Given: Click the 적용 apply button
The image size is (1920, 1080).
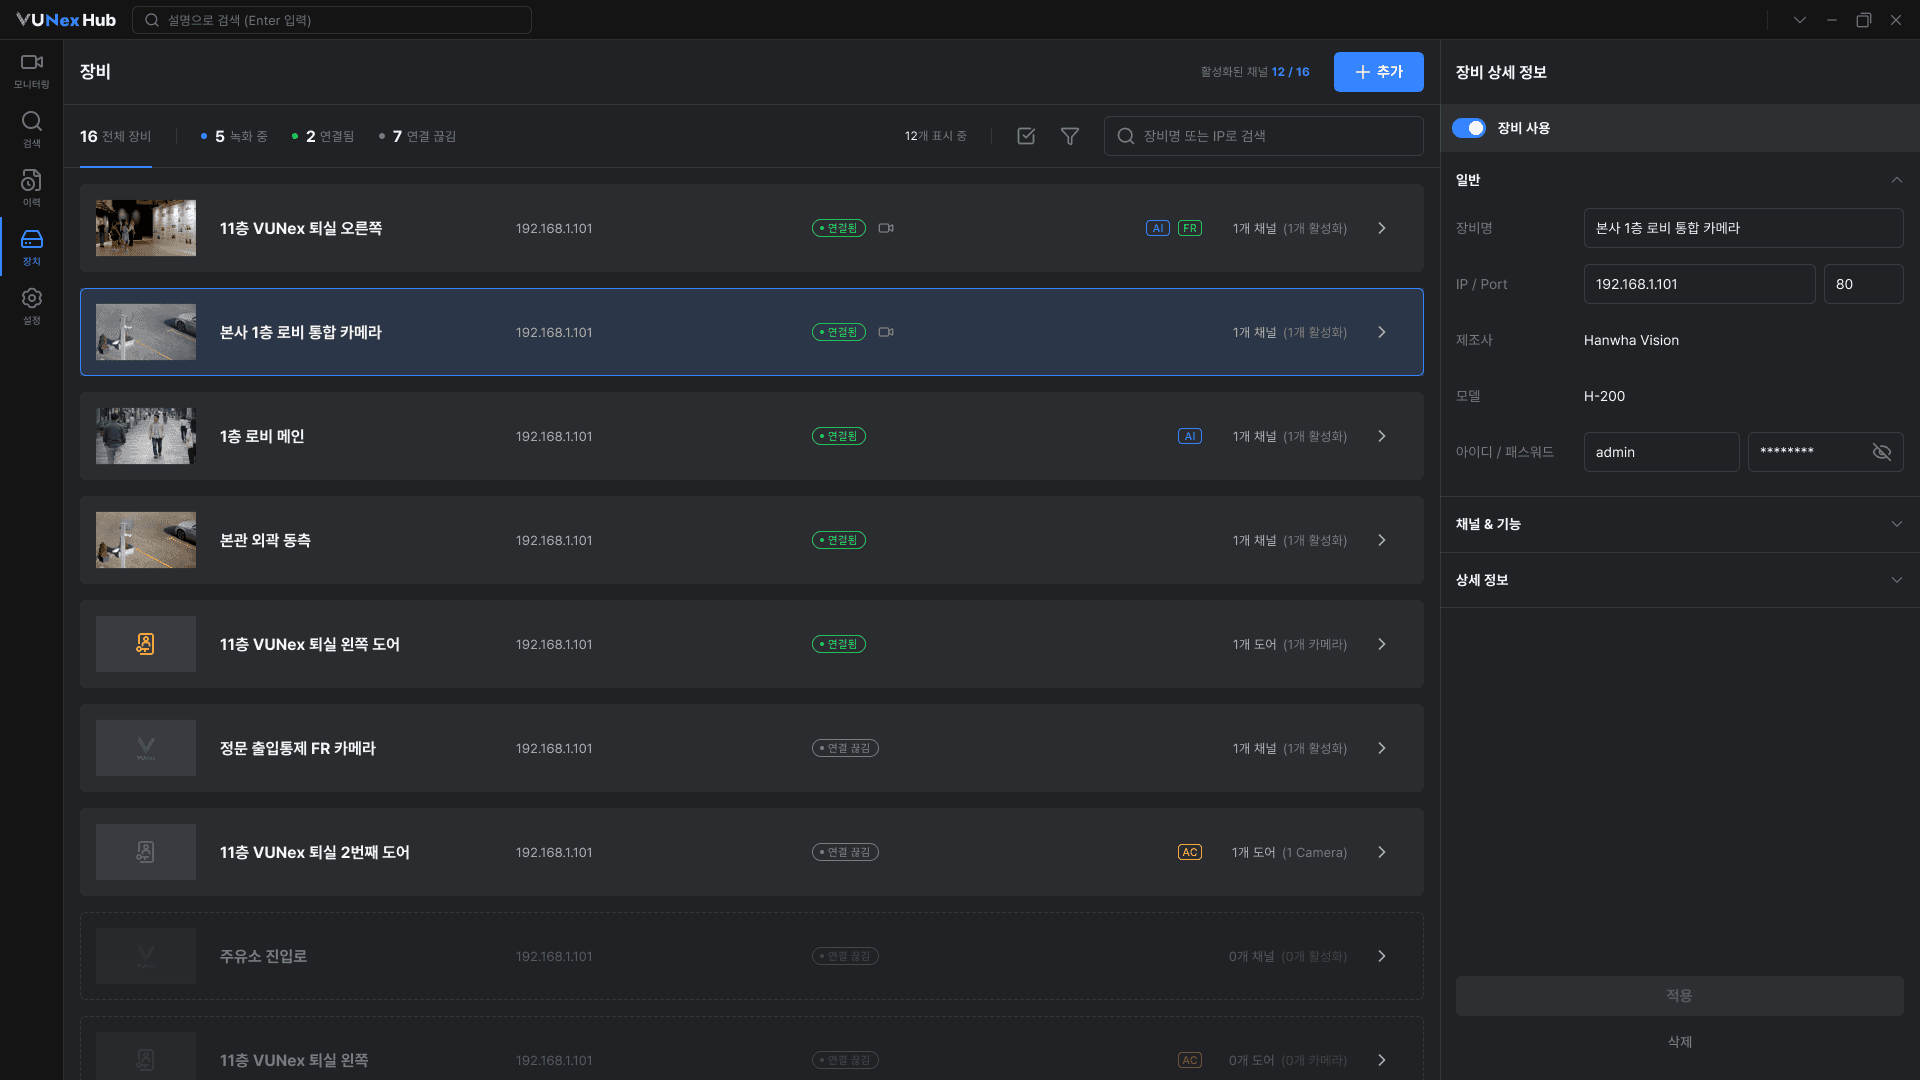Looking at the screenshot, I should coord(1680,996).
